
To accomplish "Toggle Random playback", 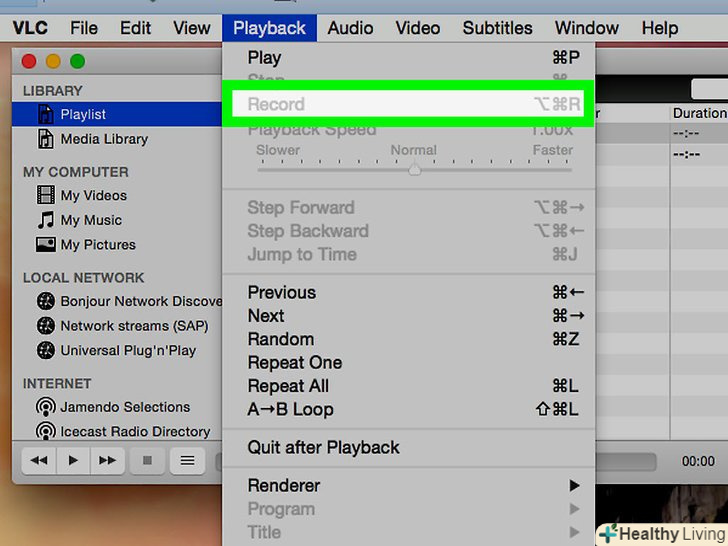I will click(x=409, y=339).
